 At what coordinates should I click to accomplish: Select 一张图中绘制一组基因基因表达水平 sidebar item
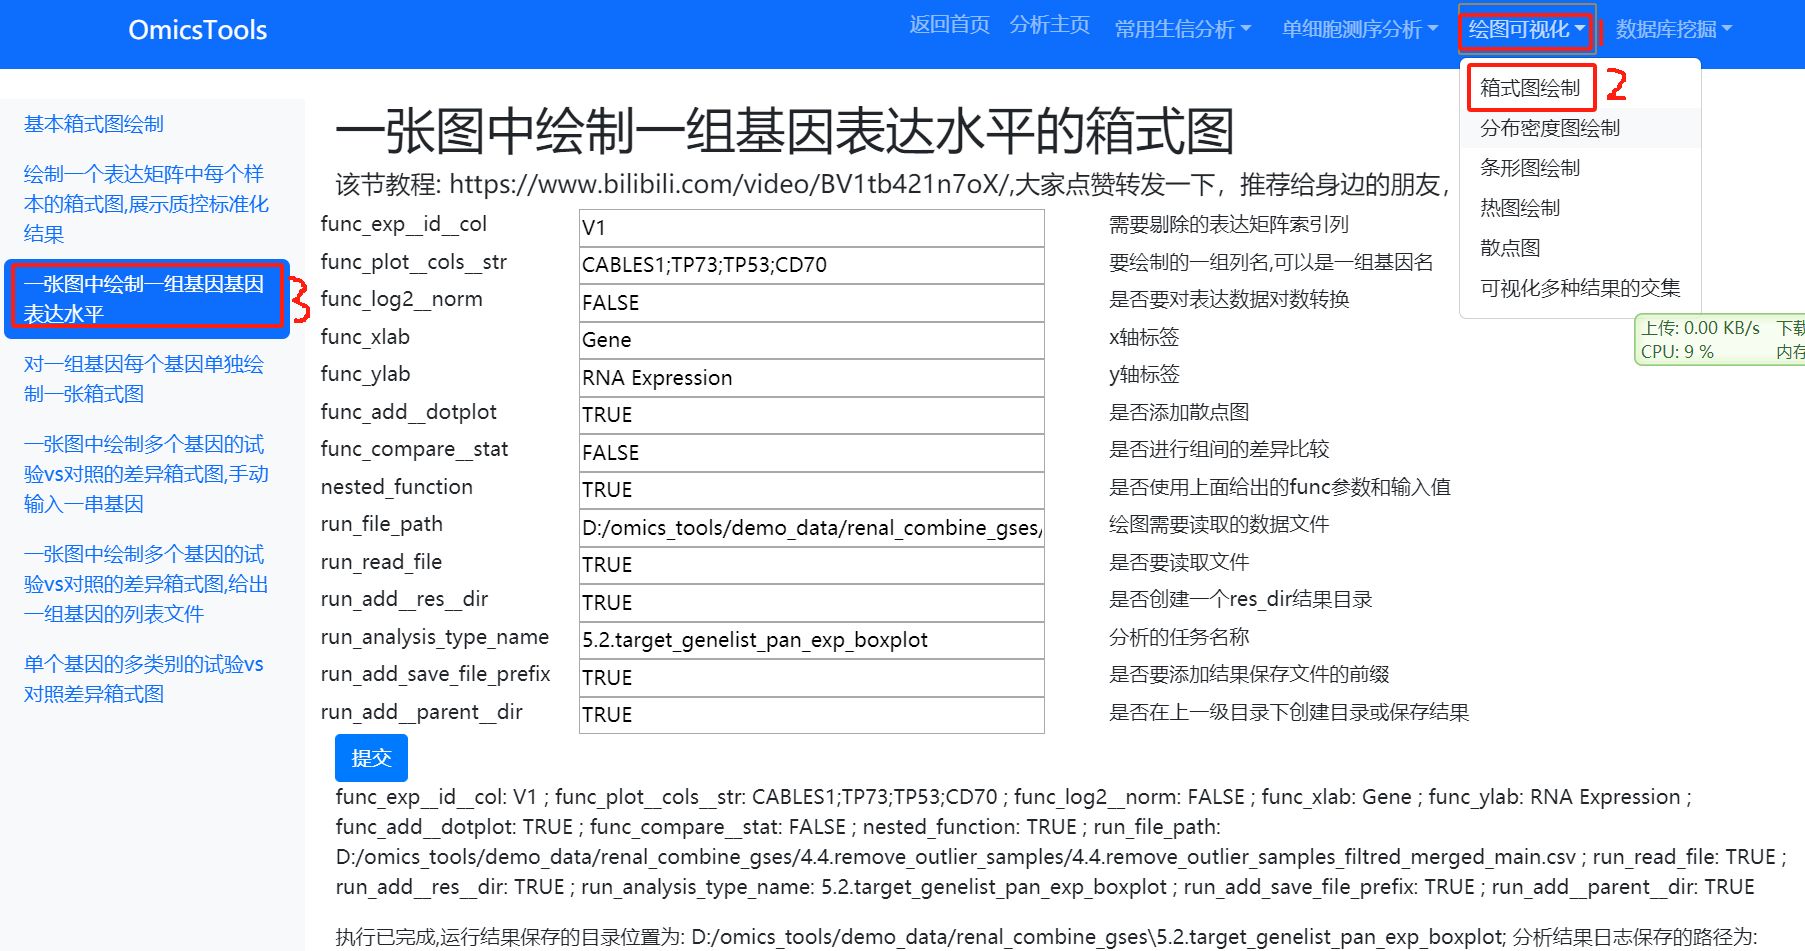coord(146,299)
